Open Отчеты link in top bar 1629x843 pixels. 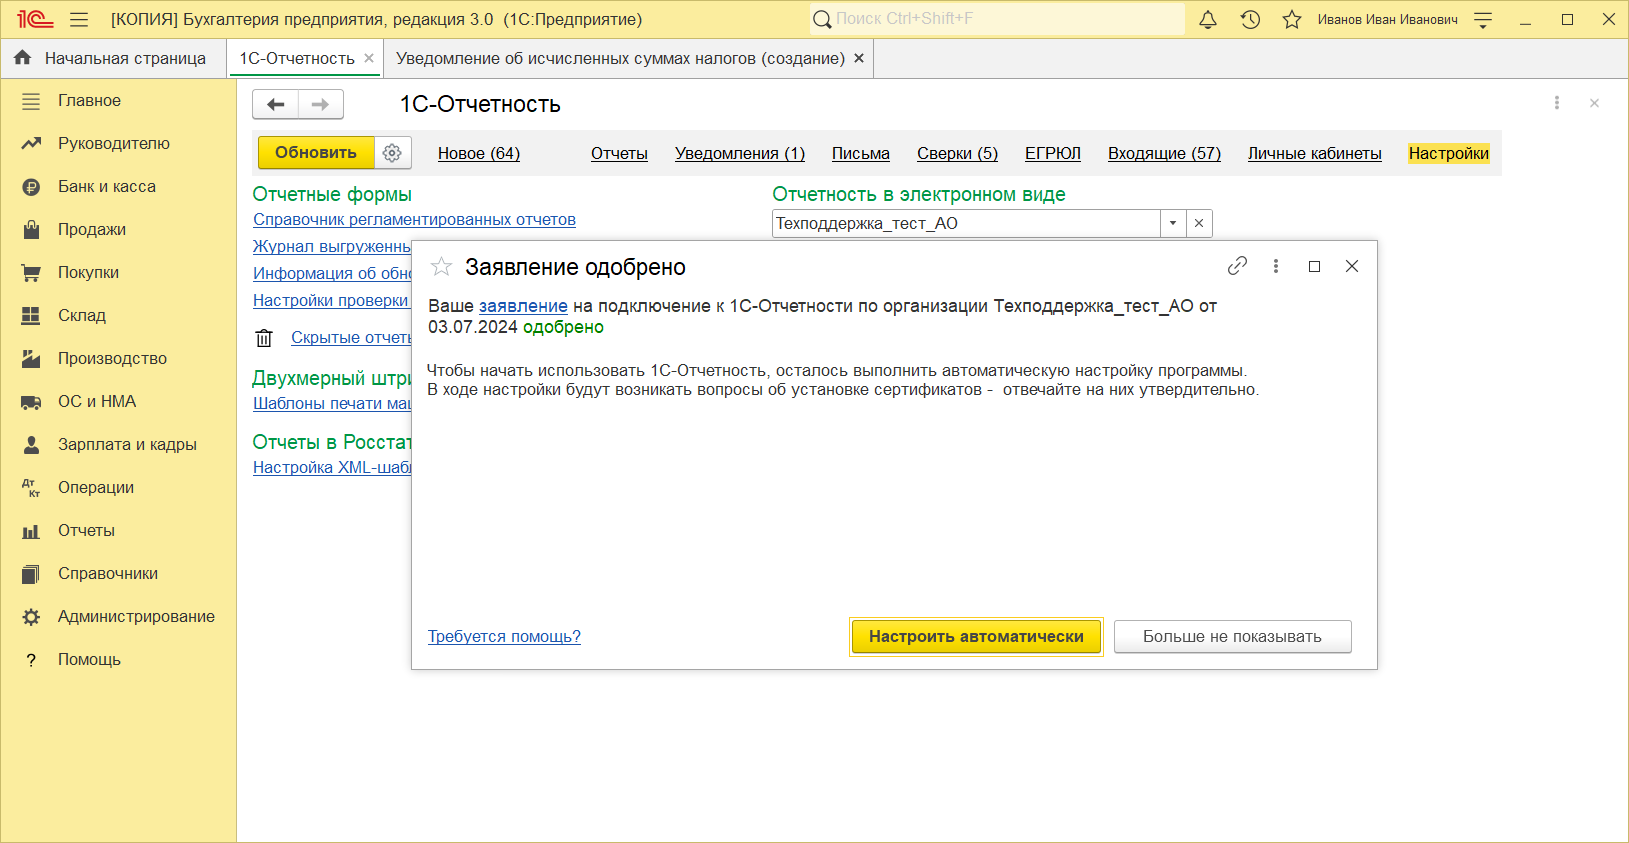pyautogui.click(x=619, y=153)
